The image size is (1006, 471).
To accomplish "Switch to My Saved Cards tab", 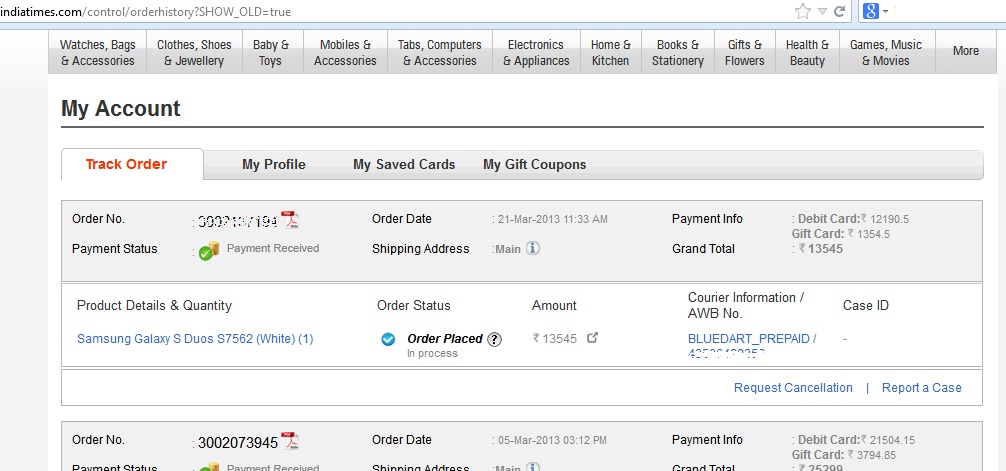I will point(404,164).
